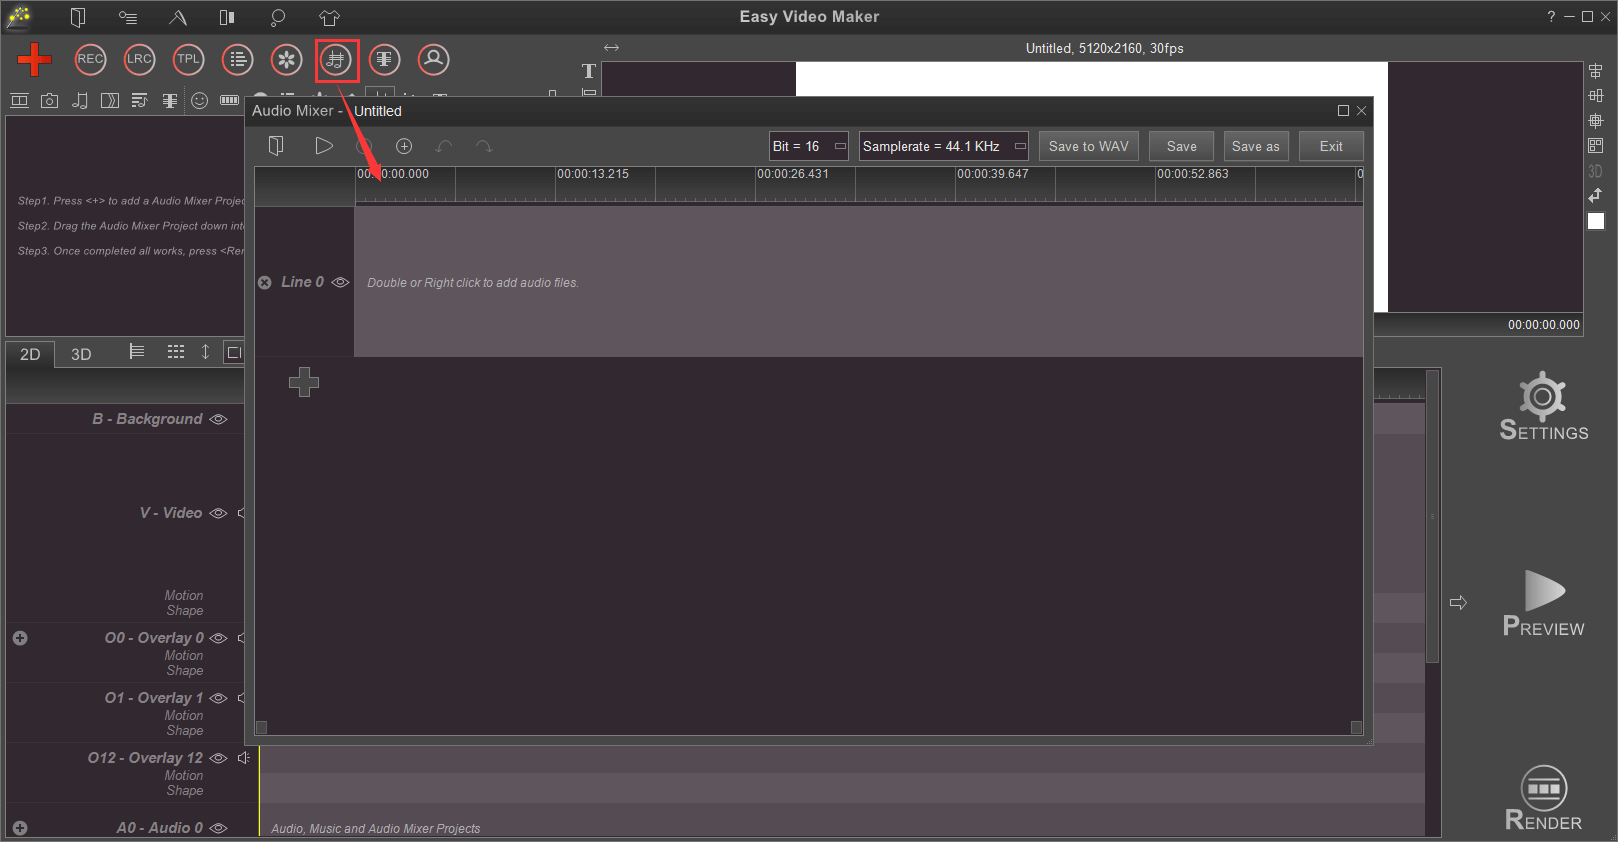
Task: Remove Line 0 with its X icon
Action: coord(265,283)
